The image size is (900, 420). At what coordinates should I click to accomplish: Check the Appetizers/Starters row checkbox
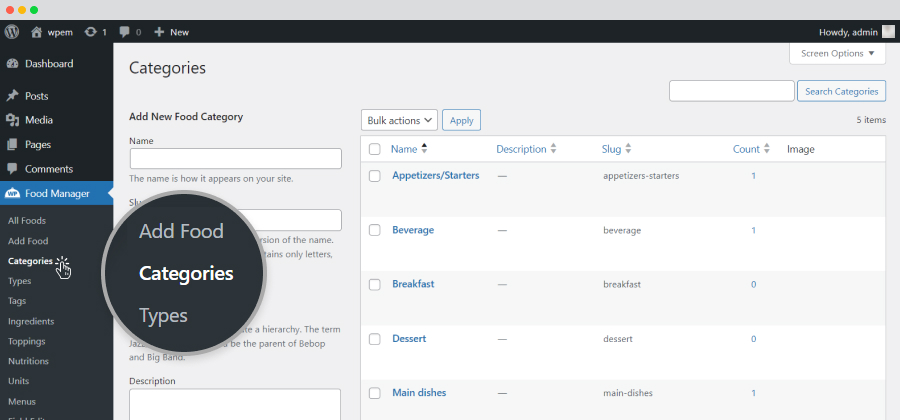pos(375,176)
